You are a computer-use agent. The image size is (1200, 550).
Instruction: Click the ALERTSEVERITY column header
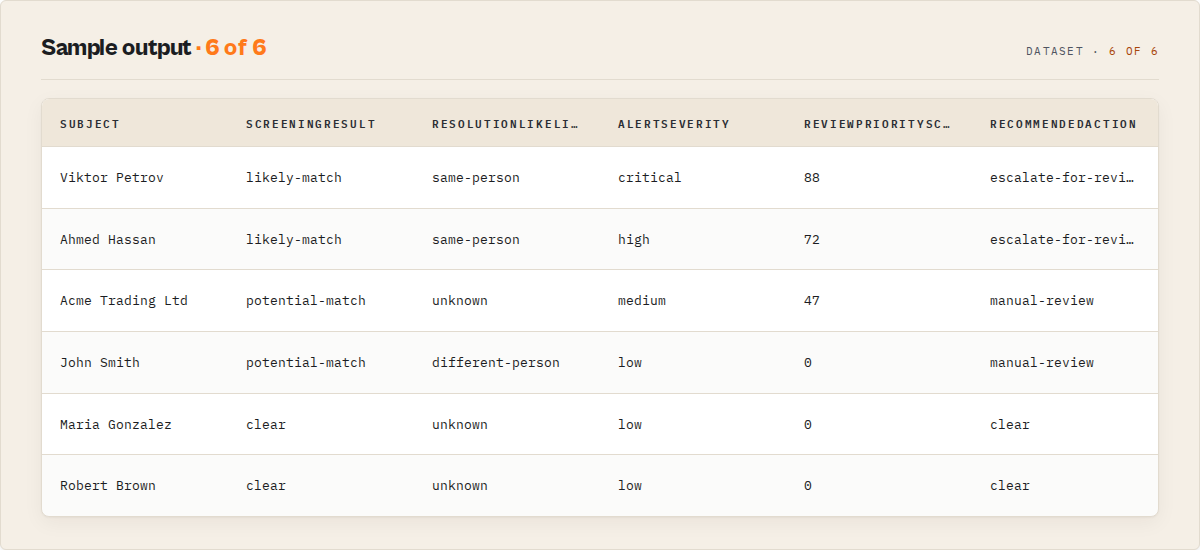[674, 124]
